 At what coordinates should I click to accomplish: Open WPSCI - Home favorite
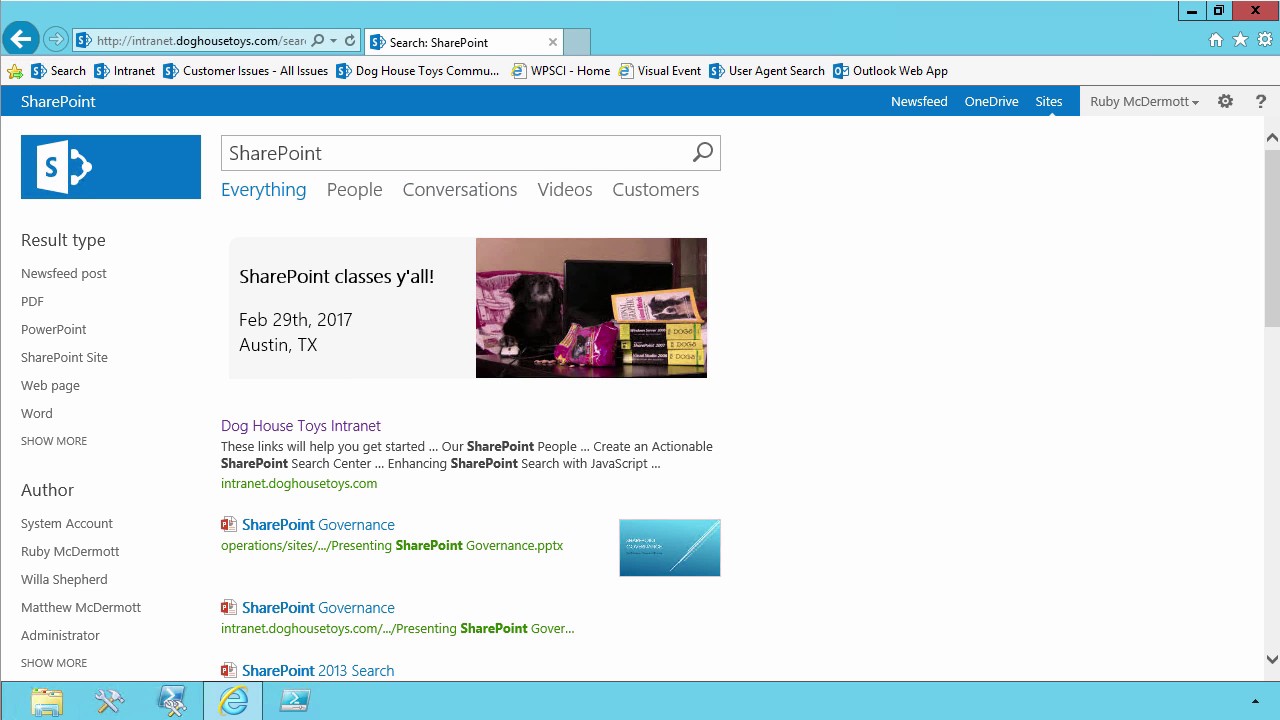[x=560, y=71]
